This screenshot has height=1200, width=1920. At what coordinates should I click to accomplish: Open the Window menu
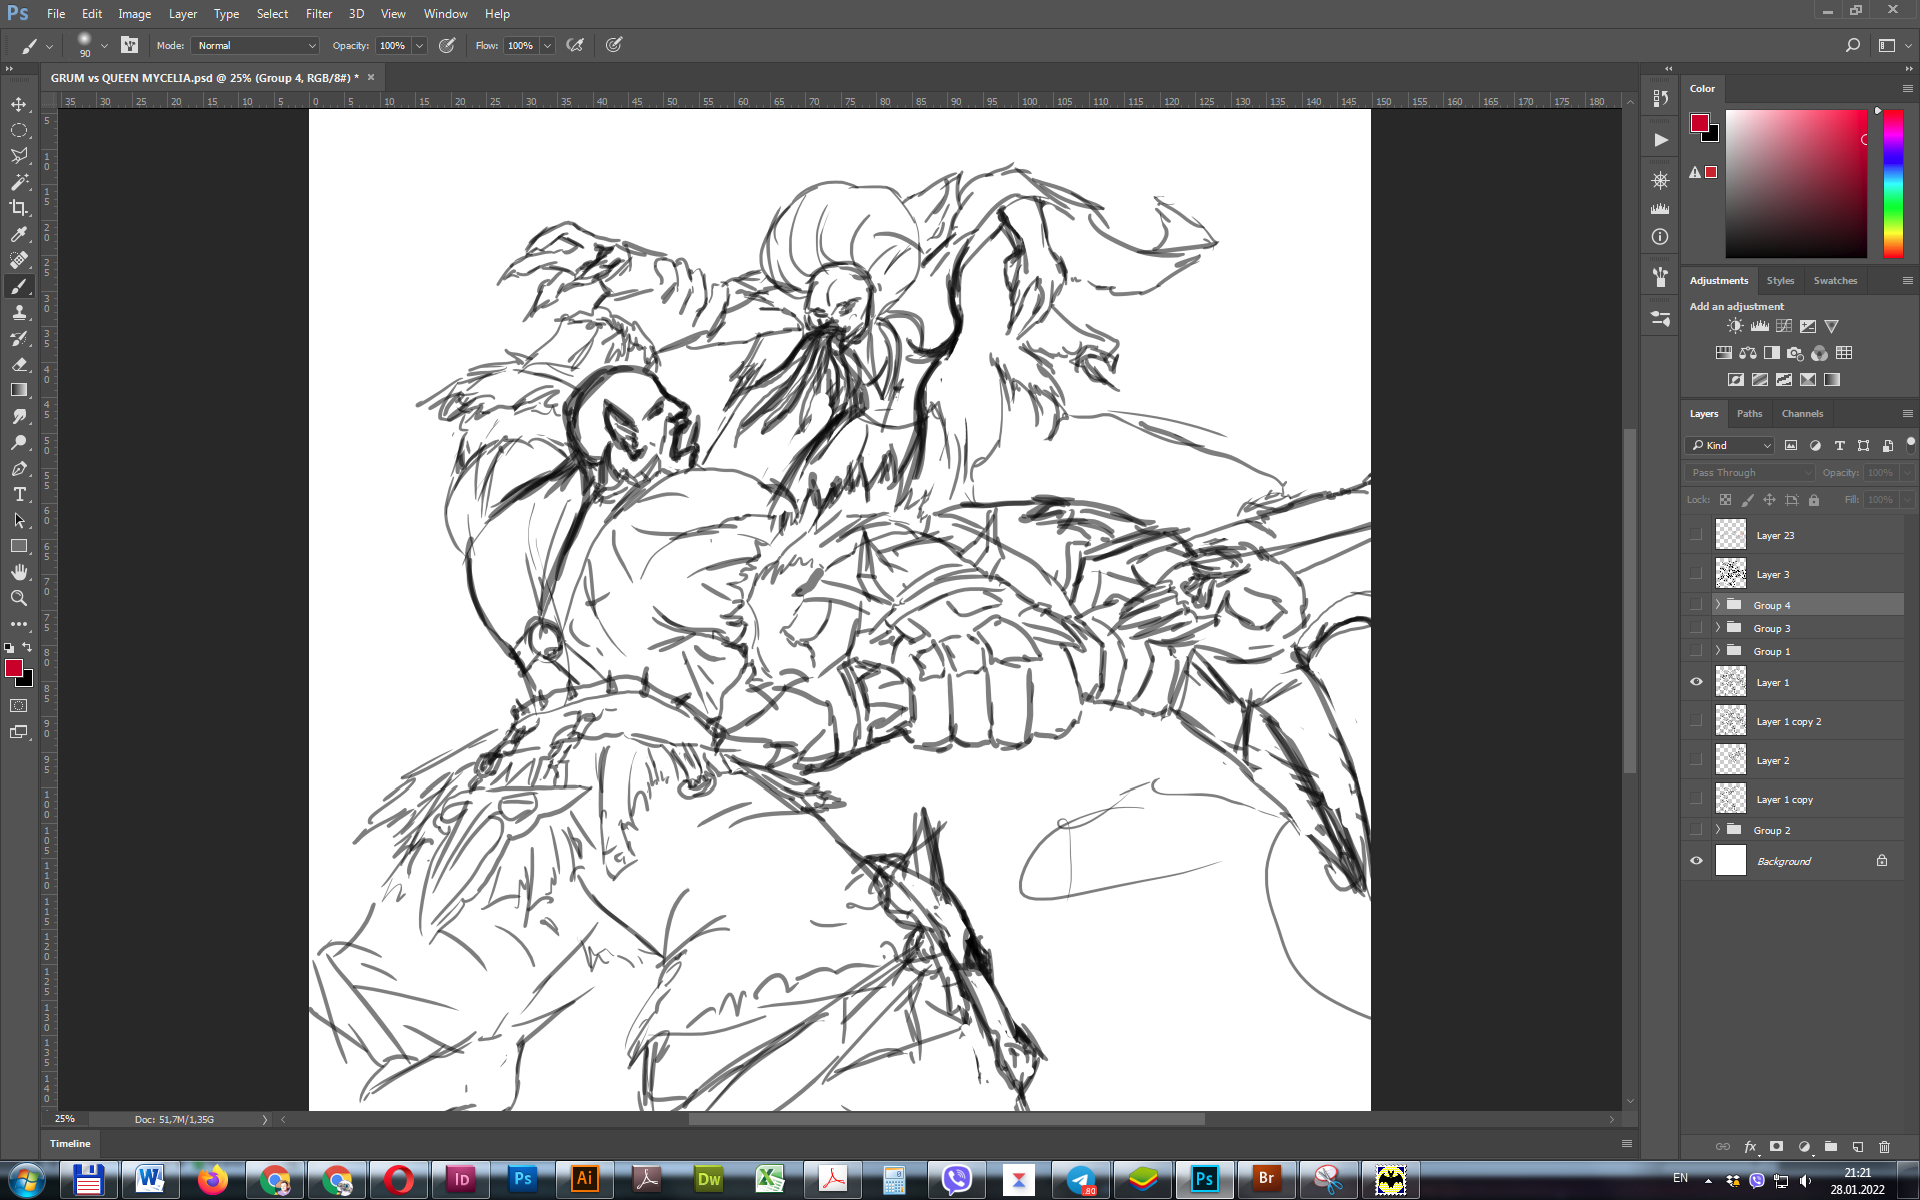coord(445,14)
